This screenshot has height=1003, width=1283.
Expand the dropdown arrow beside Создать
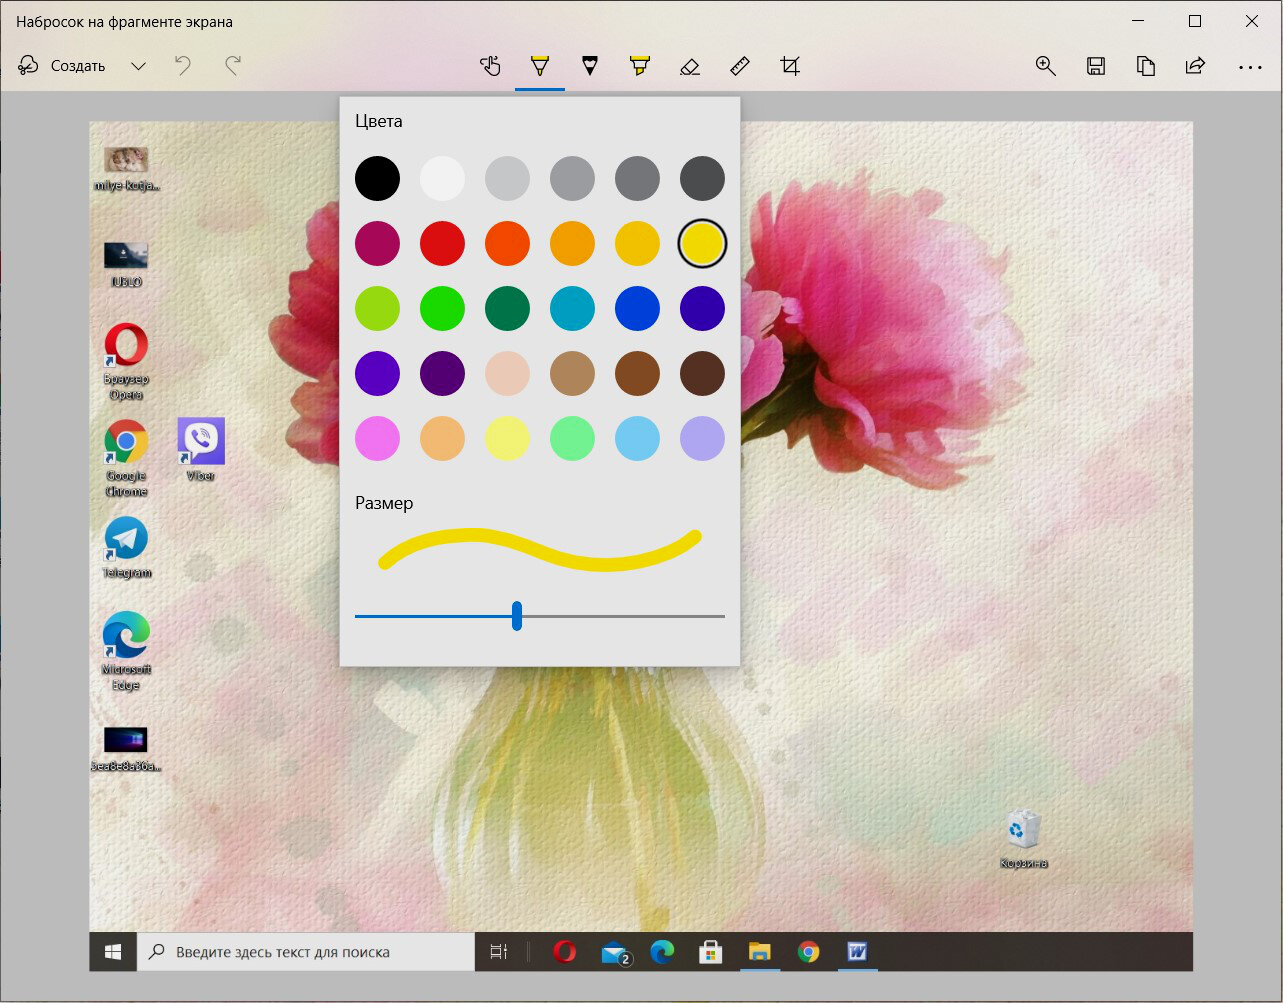(139, 66)
